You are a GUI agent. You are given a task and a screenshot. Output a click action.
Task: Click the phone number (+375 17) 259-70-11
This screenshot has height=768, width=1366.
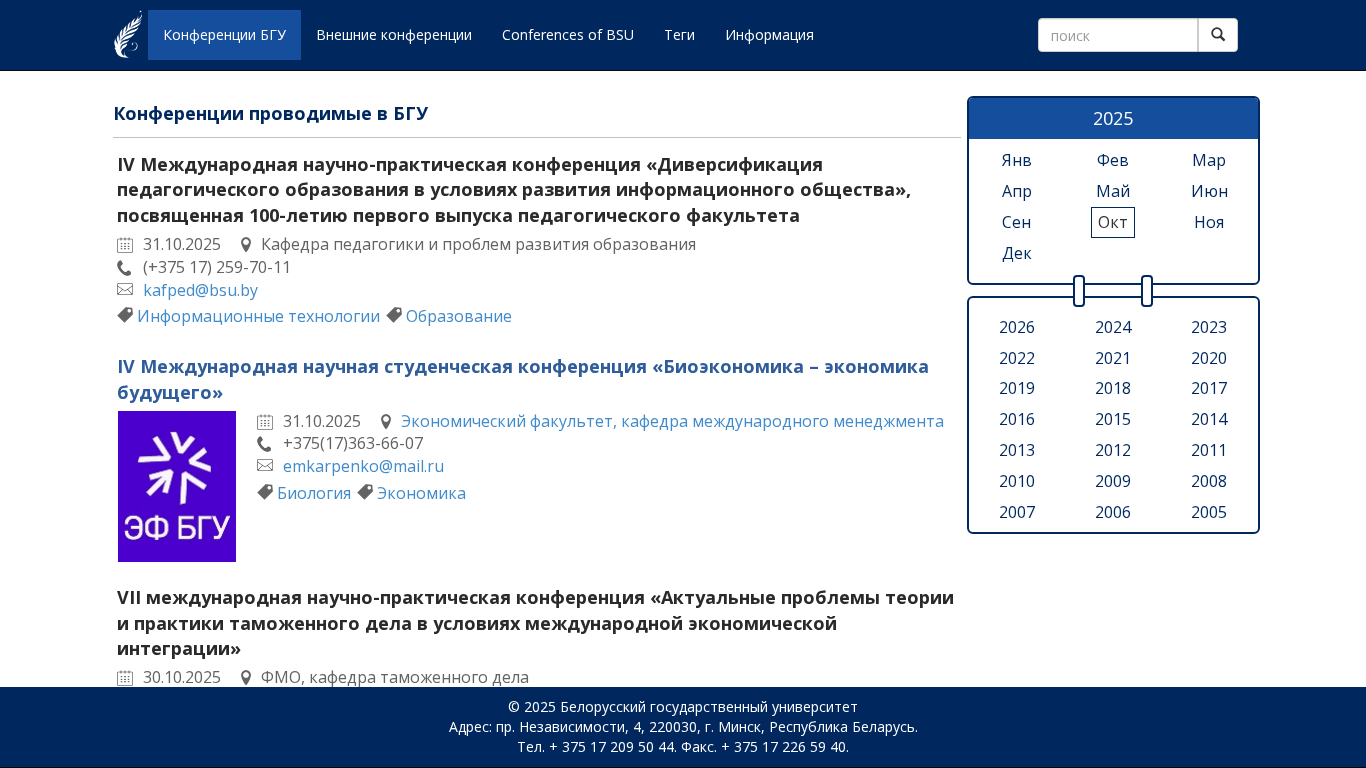click(x=217, y=267)
